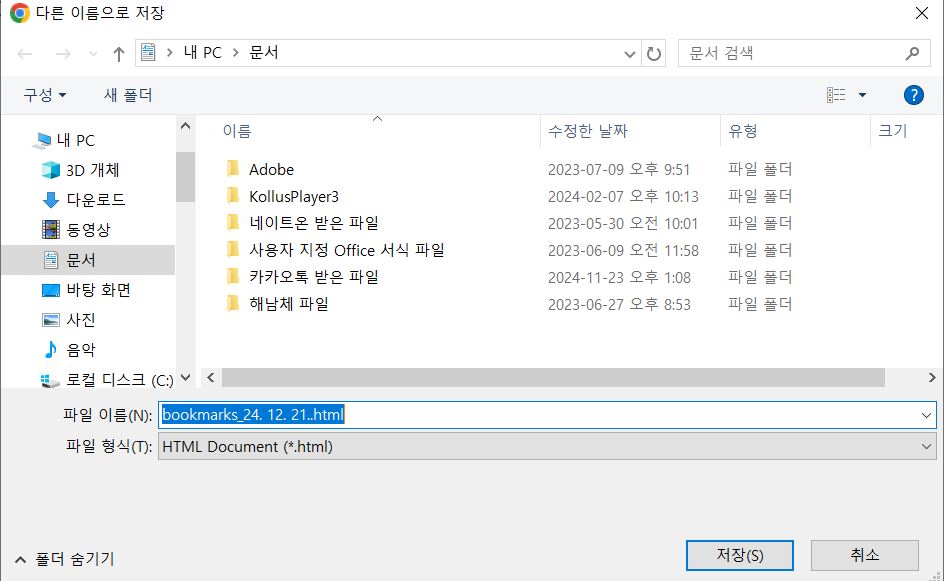Viewport: 944px width, 581px height.
Task: Select the 네이트온 받은 파일 folder
Action: click(x=314, y=223)
